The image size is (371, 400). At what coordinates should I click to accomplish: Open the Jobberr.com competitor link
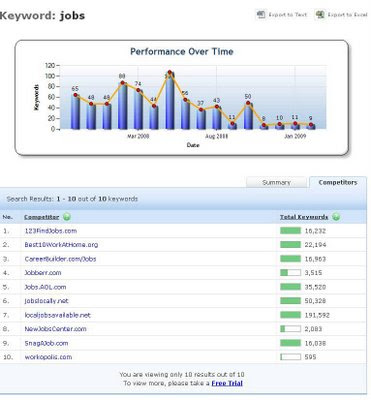43,273
